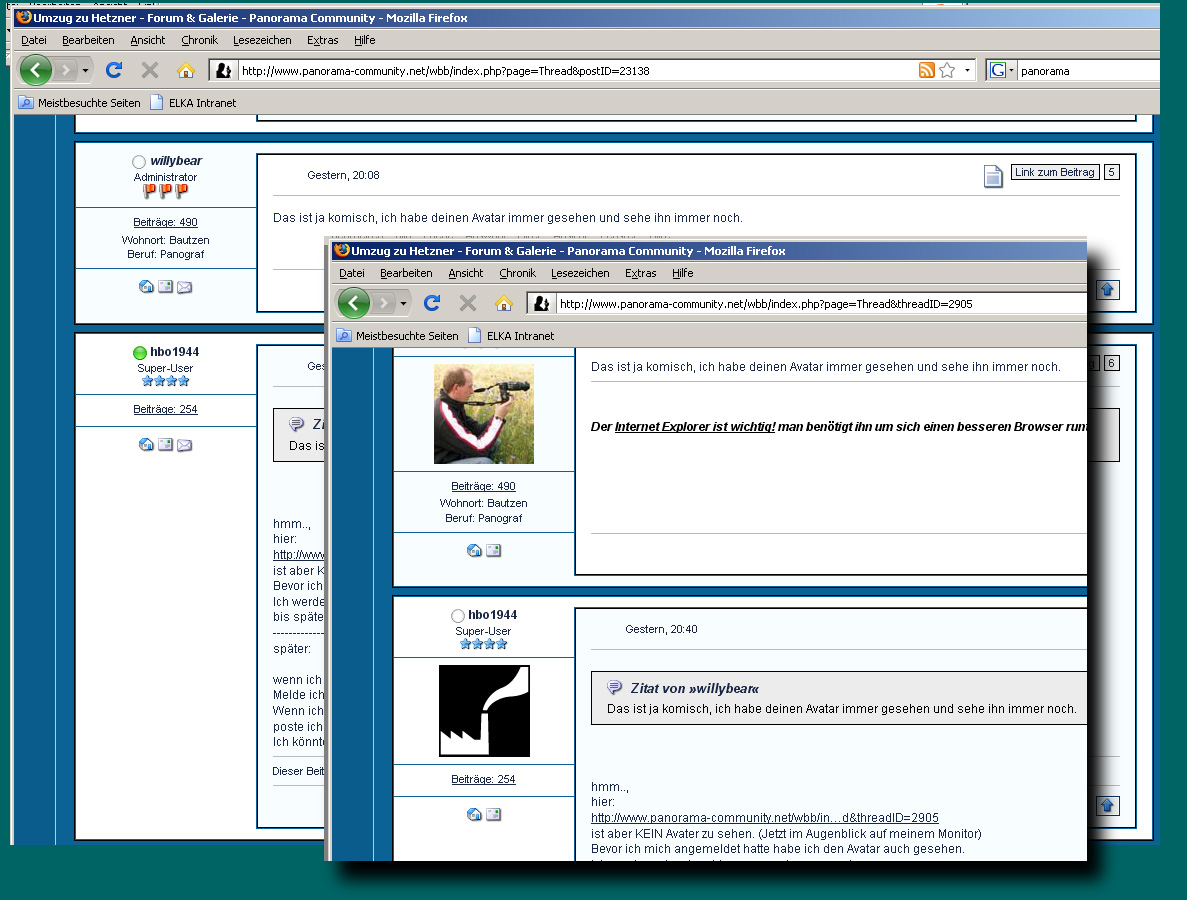
Task: Click the Link zum Beitrag button
Action: (1055, 172)
